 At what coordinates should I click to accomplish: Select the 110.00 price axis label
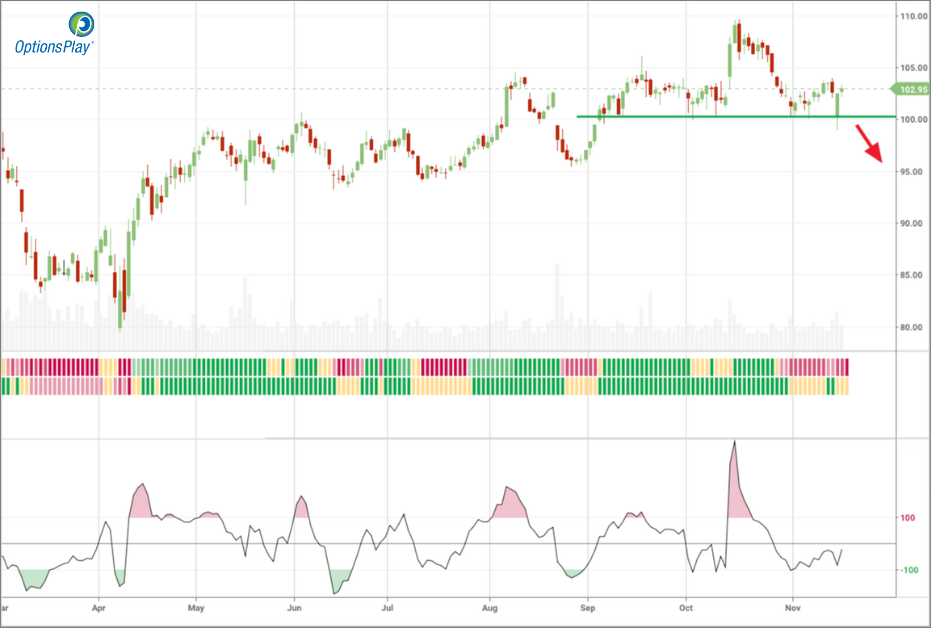pos(912,17)
